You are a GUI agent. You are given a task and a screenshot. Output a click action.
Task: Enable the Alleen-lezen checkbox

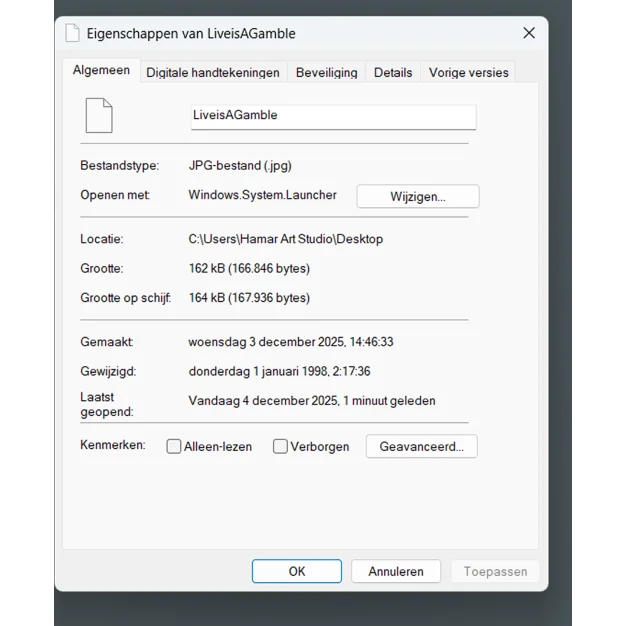click(x=174, y=447)
